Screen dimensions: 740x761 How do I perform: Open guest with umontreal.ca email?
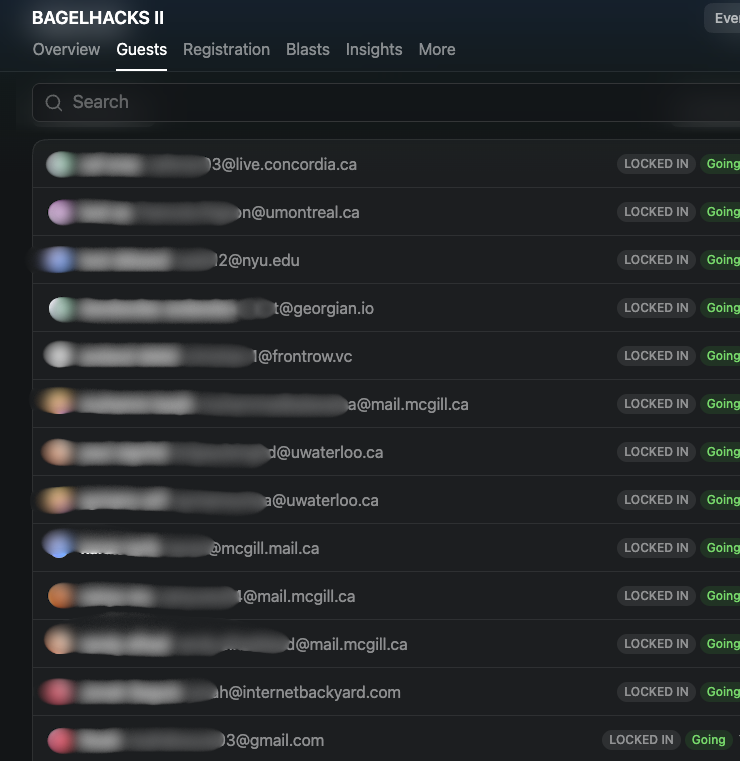coord(386,212)
